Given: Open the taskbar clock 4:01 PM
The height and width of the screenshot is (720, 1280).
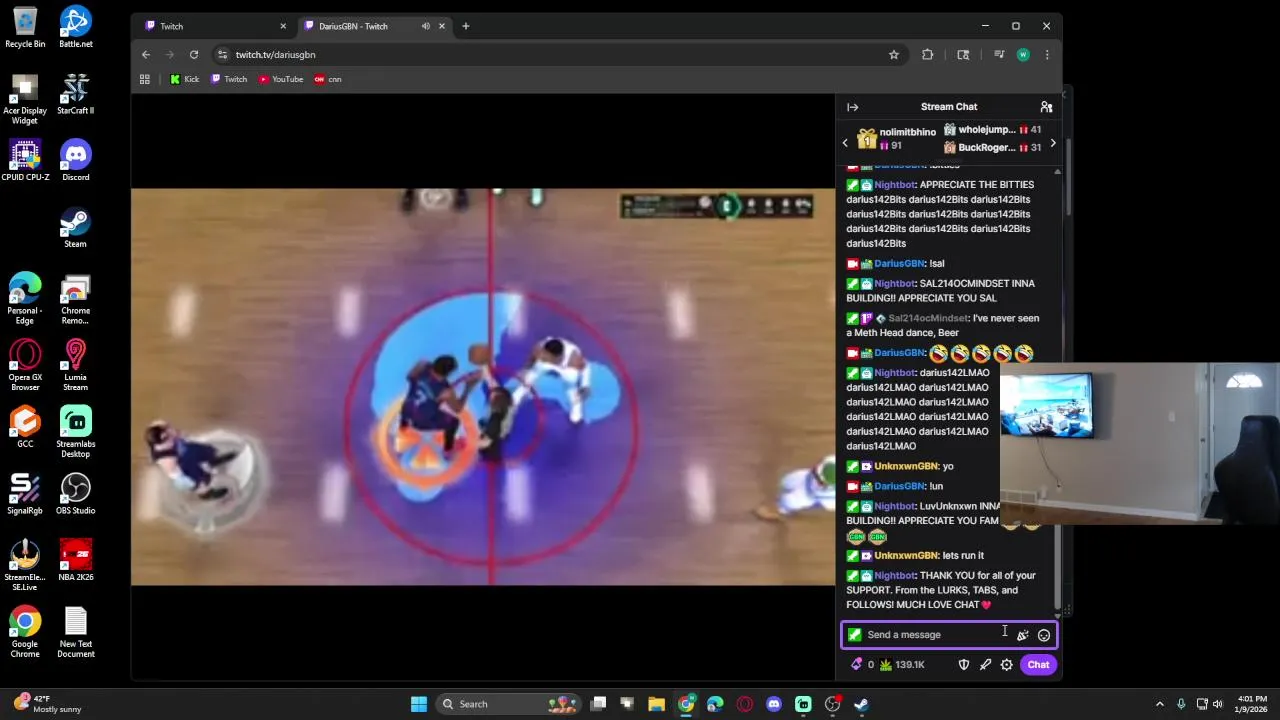Looking at the screenshot, I should click(x=1252, y=704).
